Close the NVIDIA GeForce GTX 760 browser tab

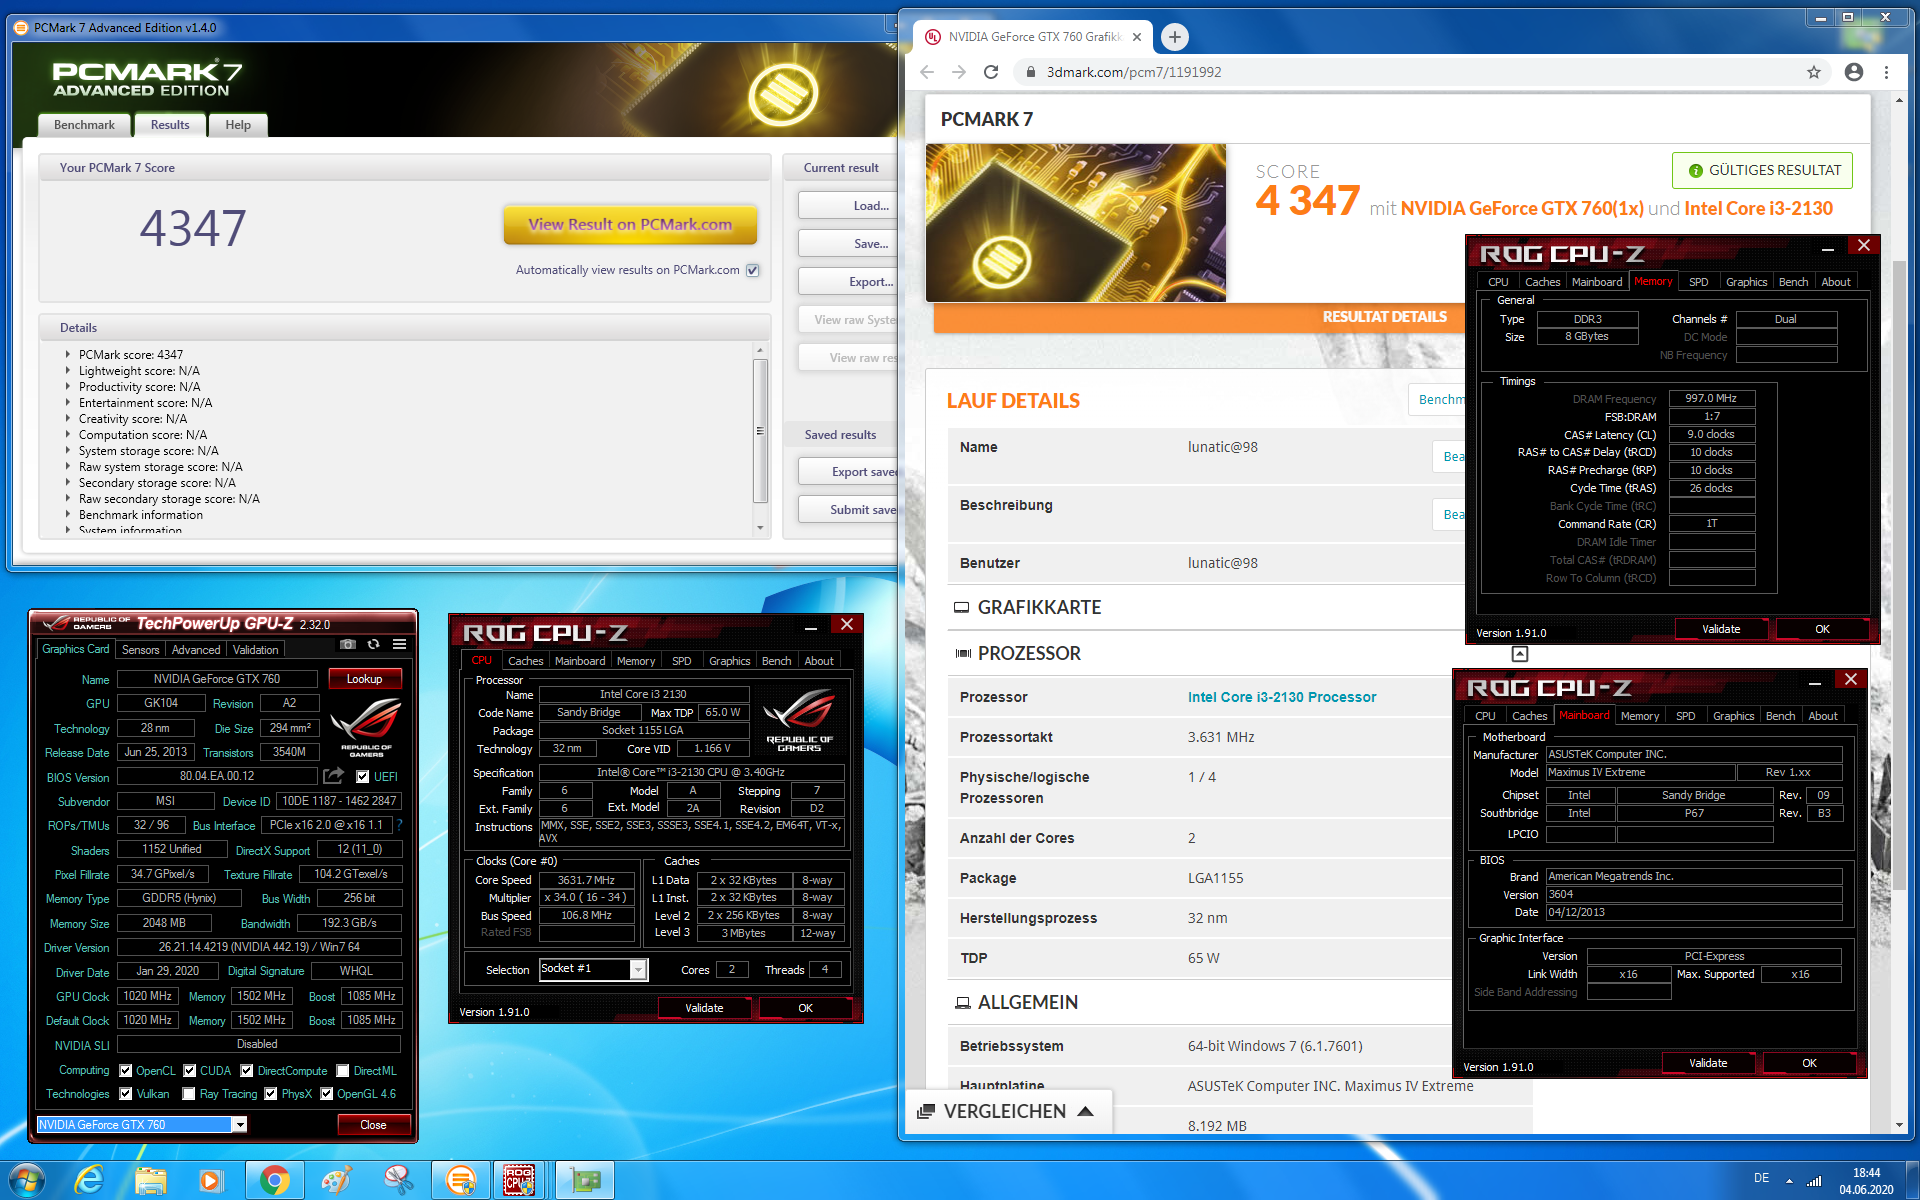point(1137,37)
